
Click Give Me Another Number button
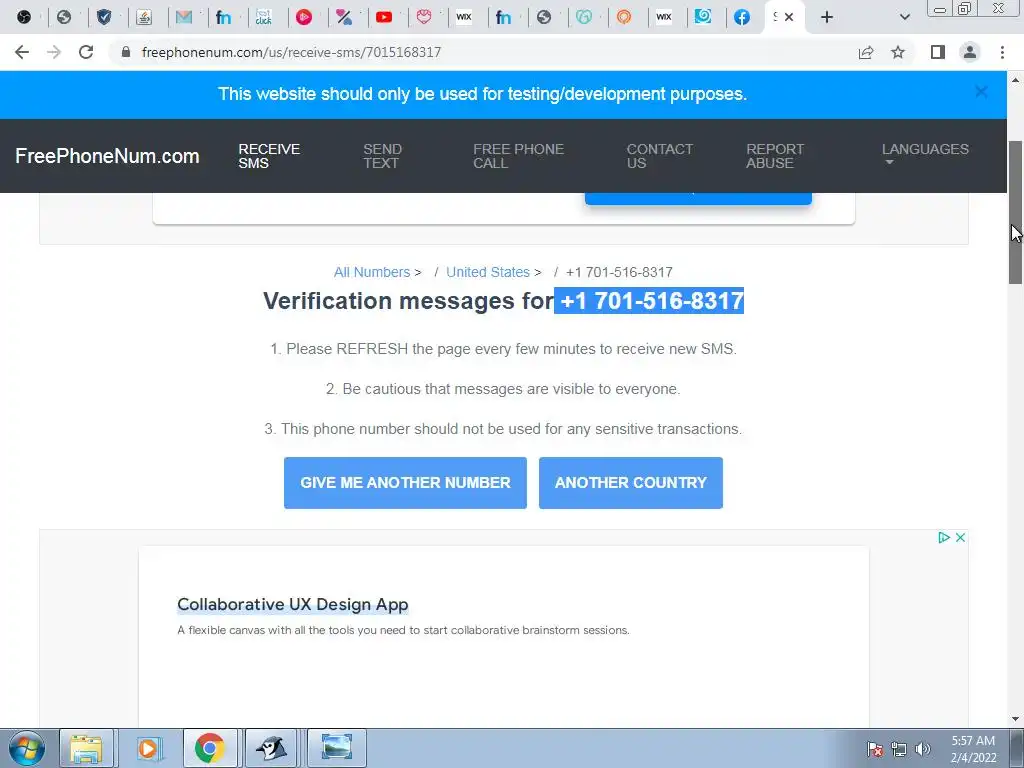click(x=406, y=483)
